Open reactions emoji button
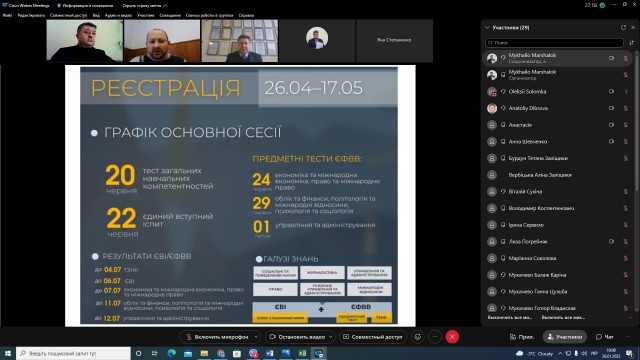 (418, 337)
